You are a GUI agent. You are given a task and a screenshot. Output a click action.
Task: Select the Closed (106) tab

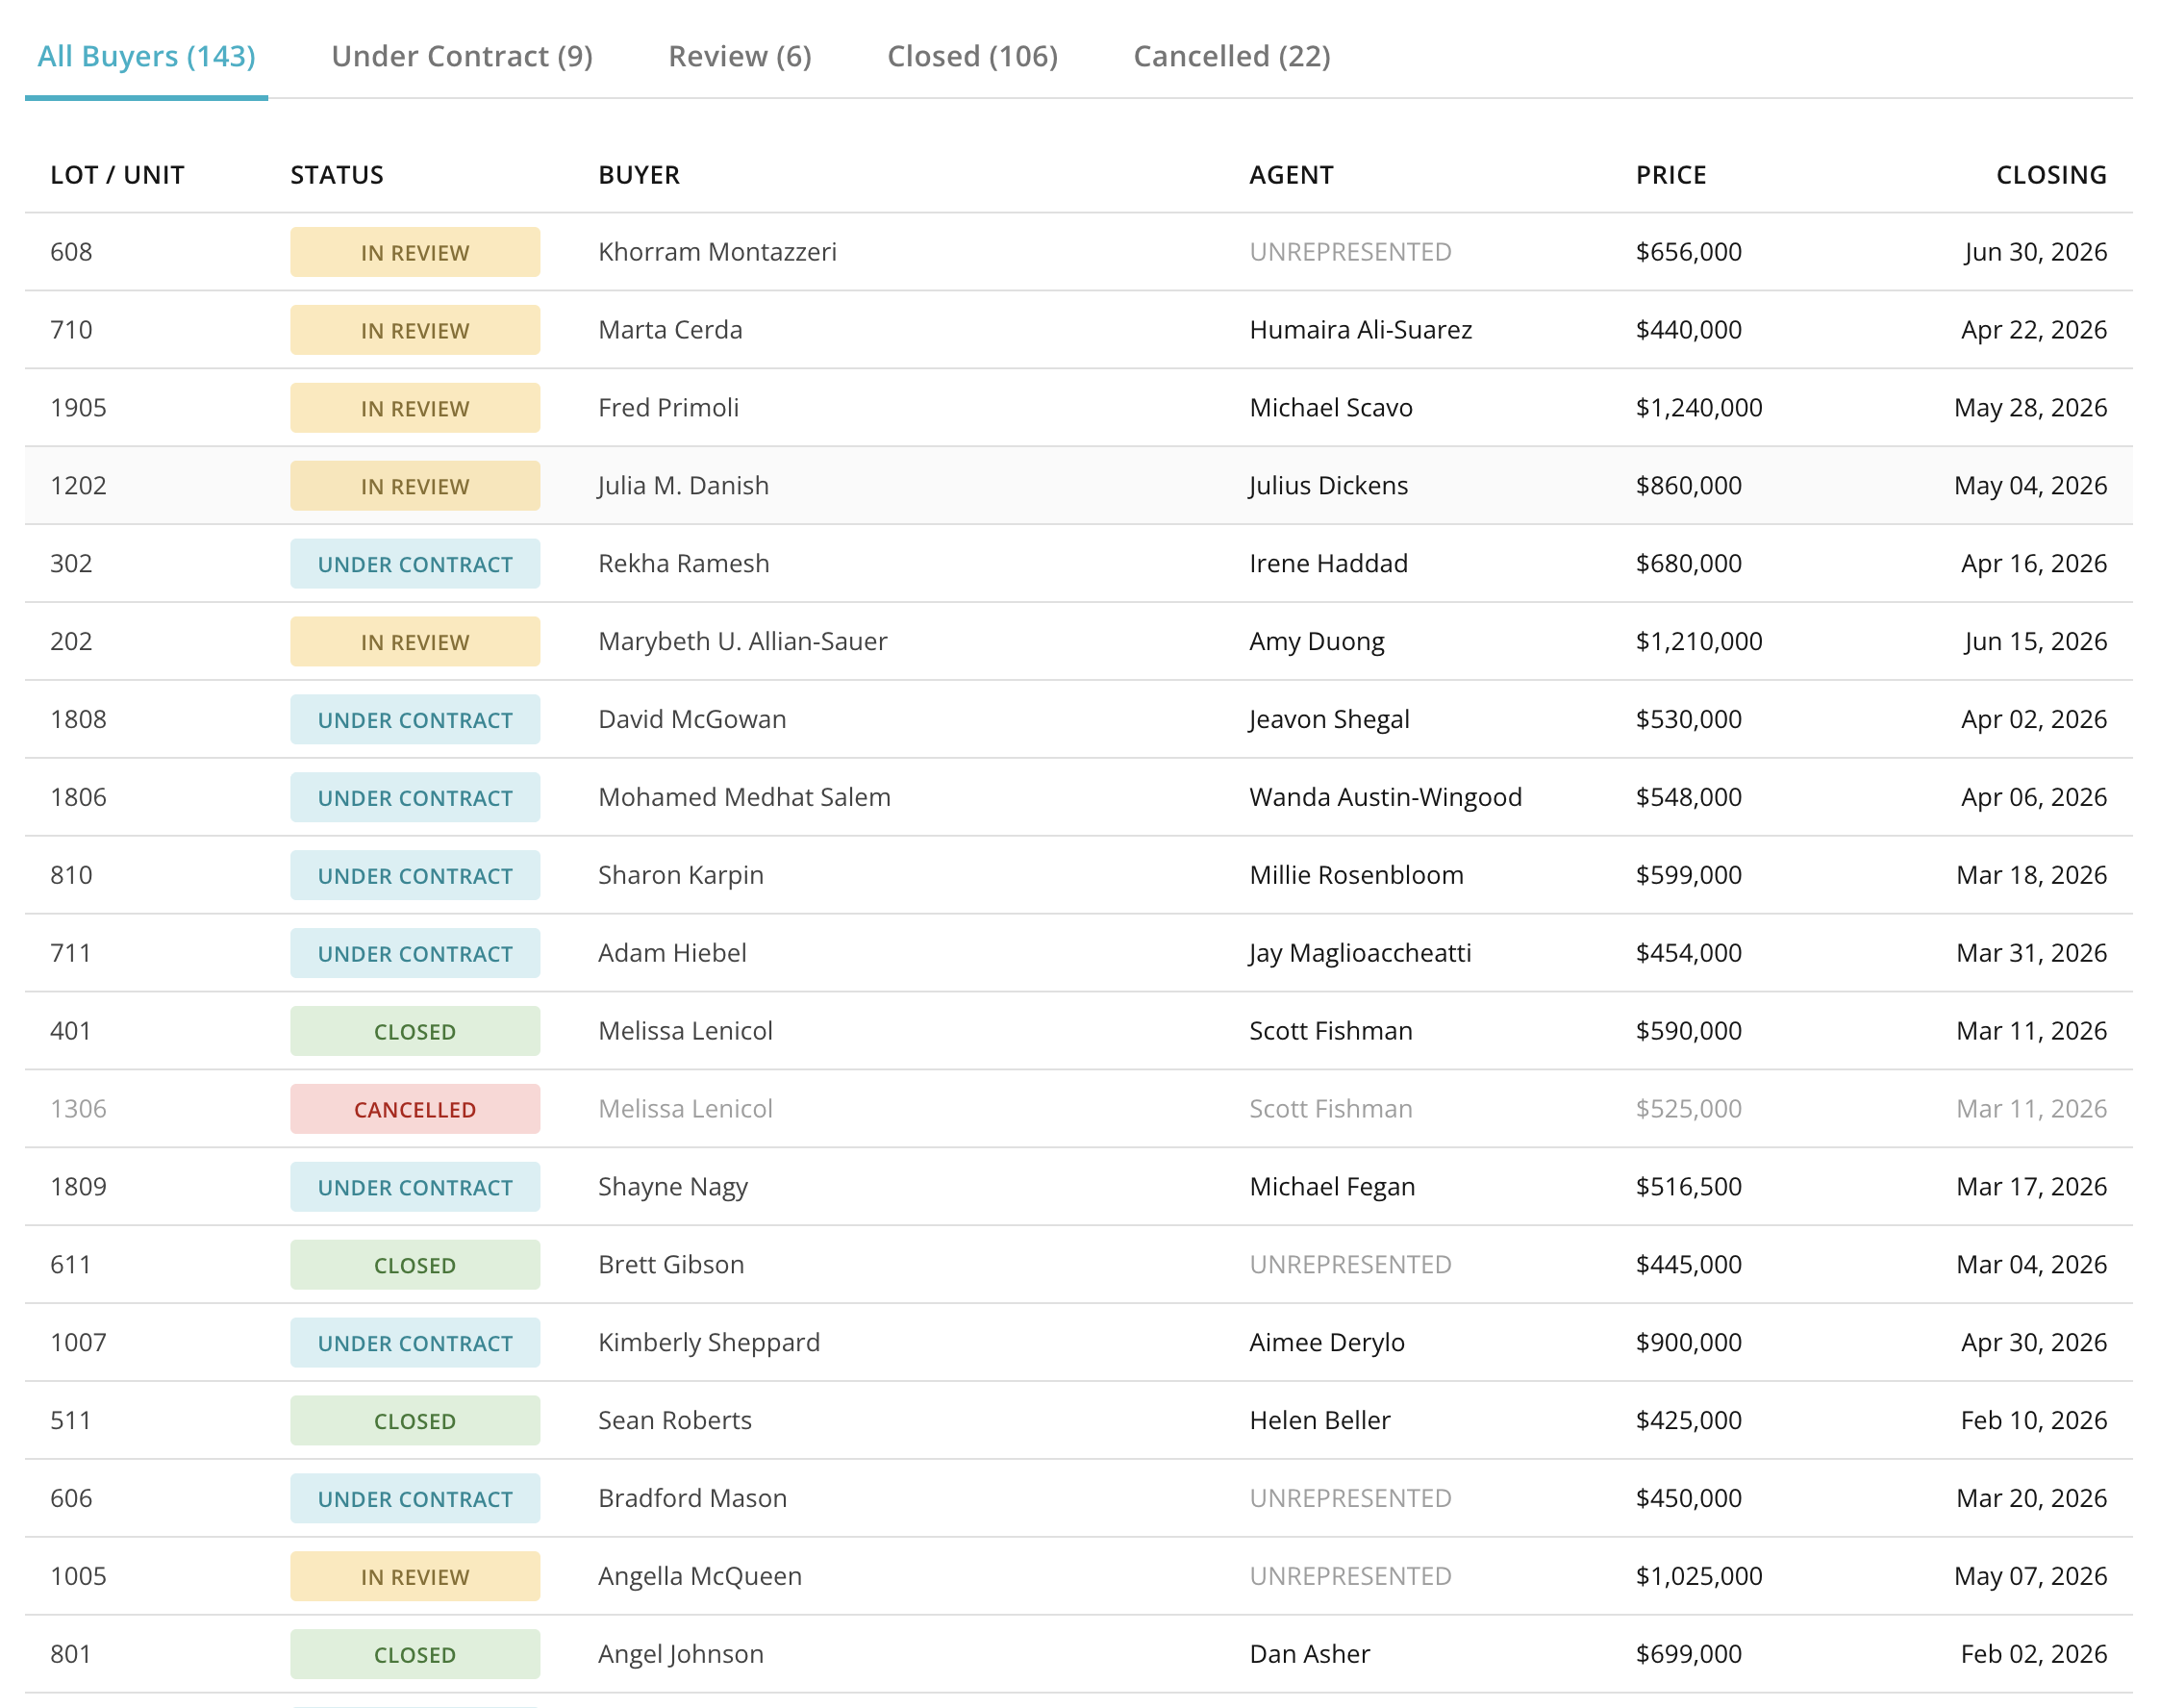pyautogui.click(x=971, y=56)
